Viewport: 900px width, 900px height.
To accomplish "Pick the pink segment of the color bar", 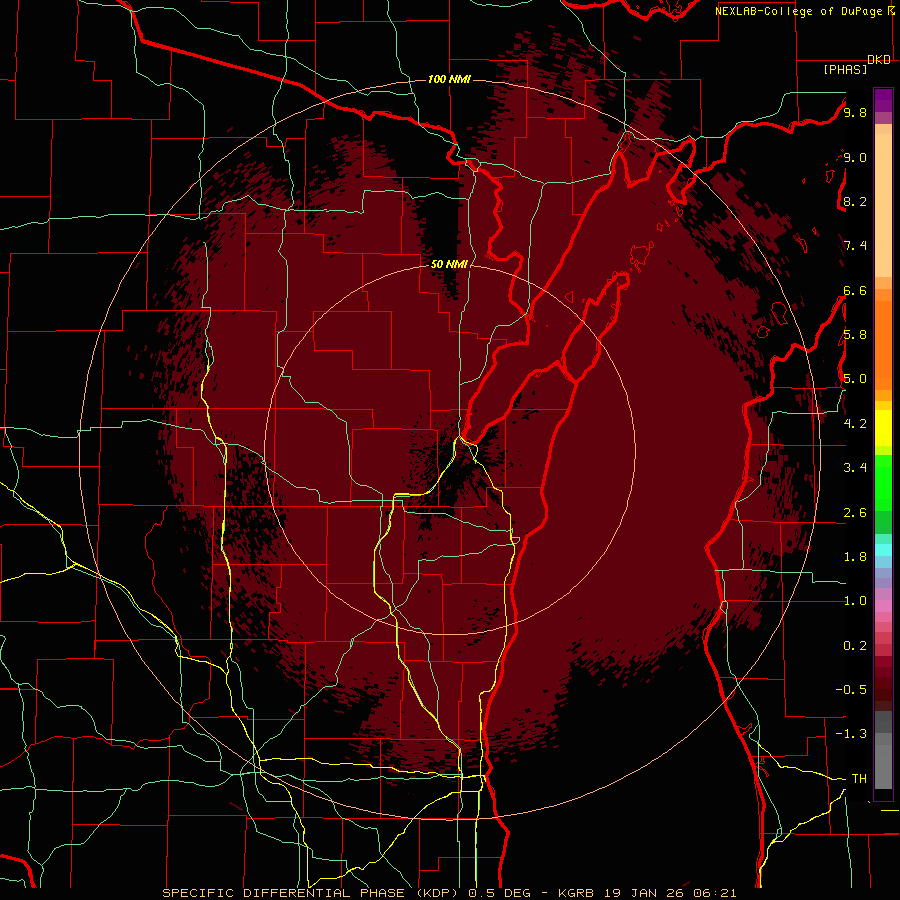I will [883, 606].
